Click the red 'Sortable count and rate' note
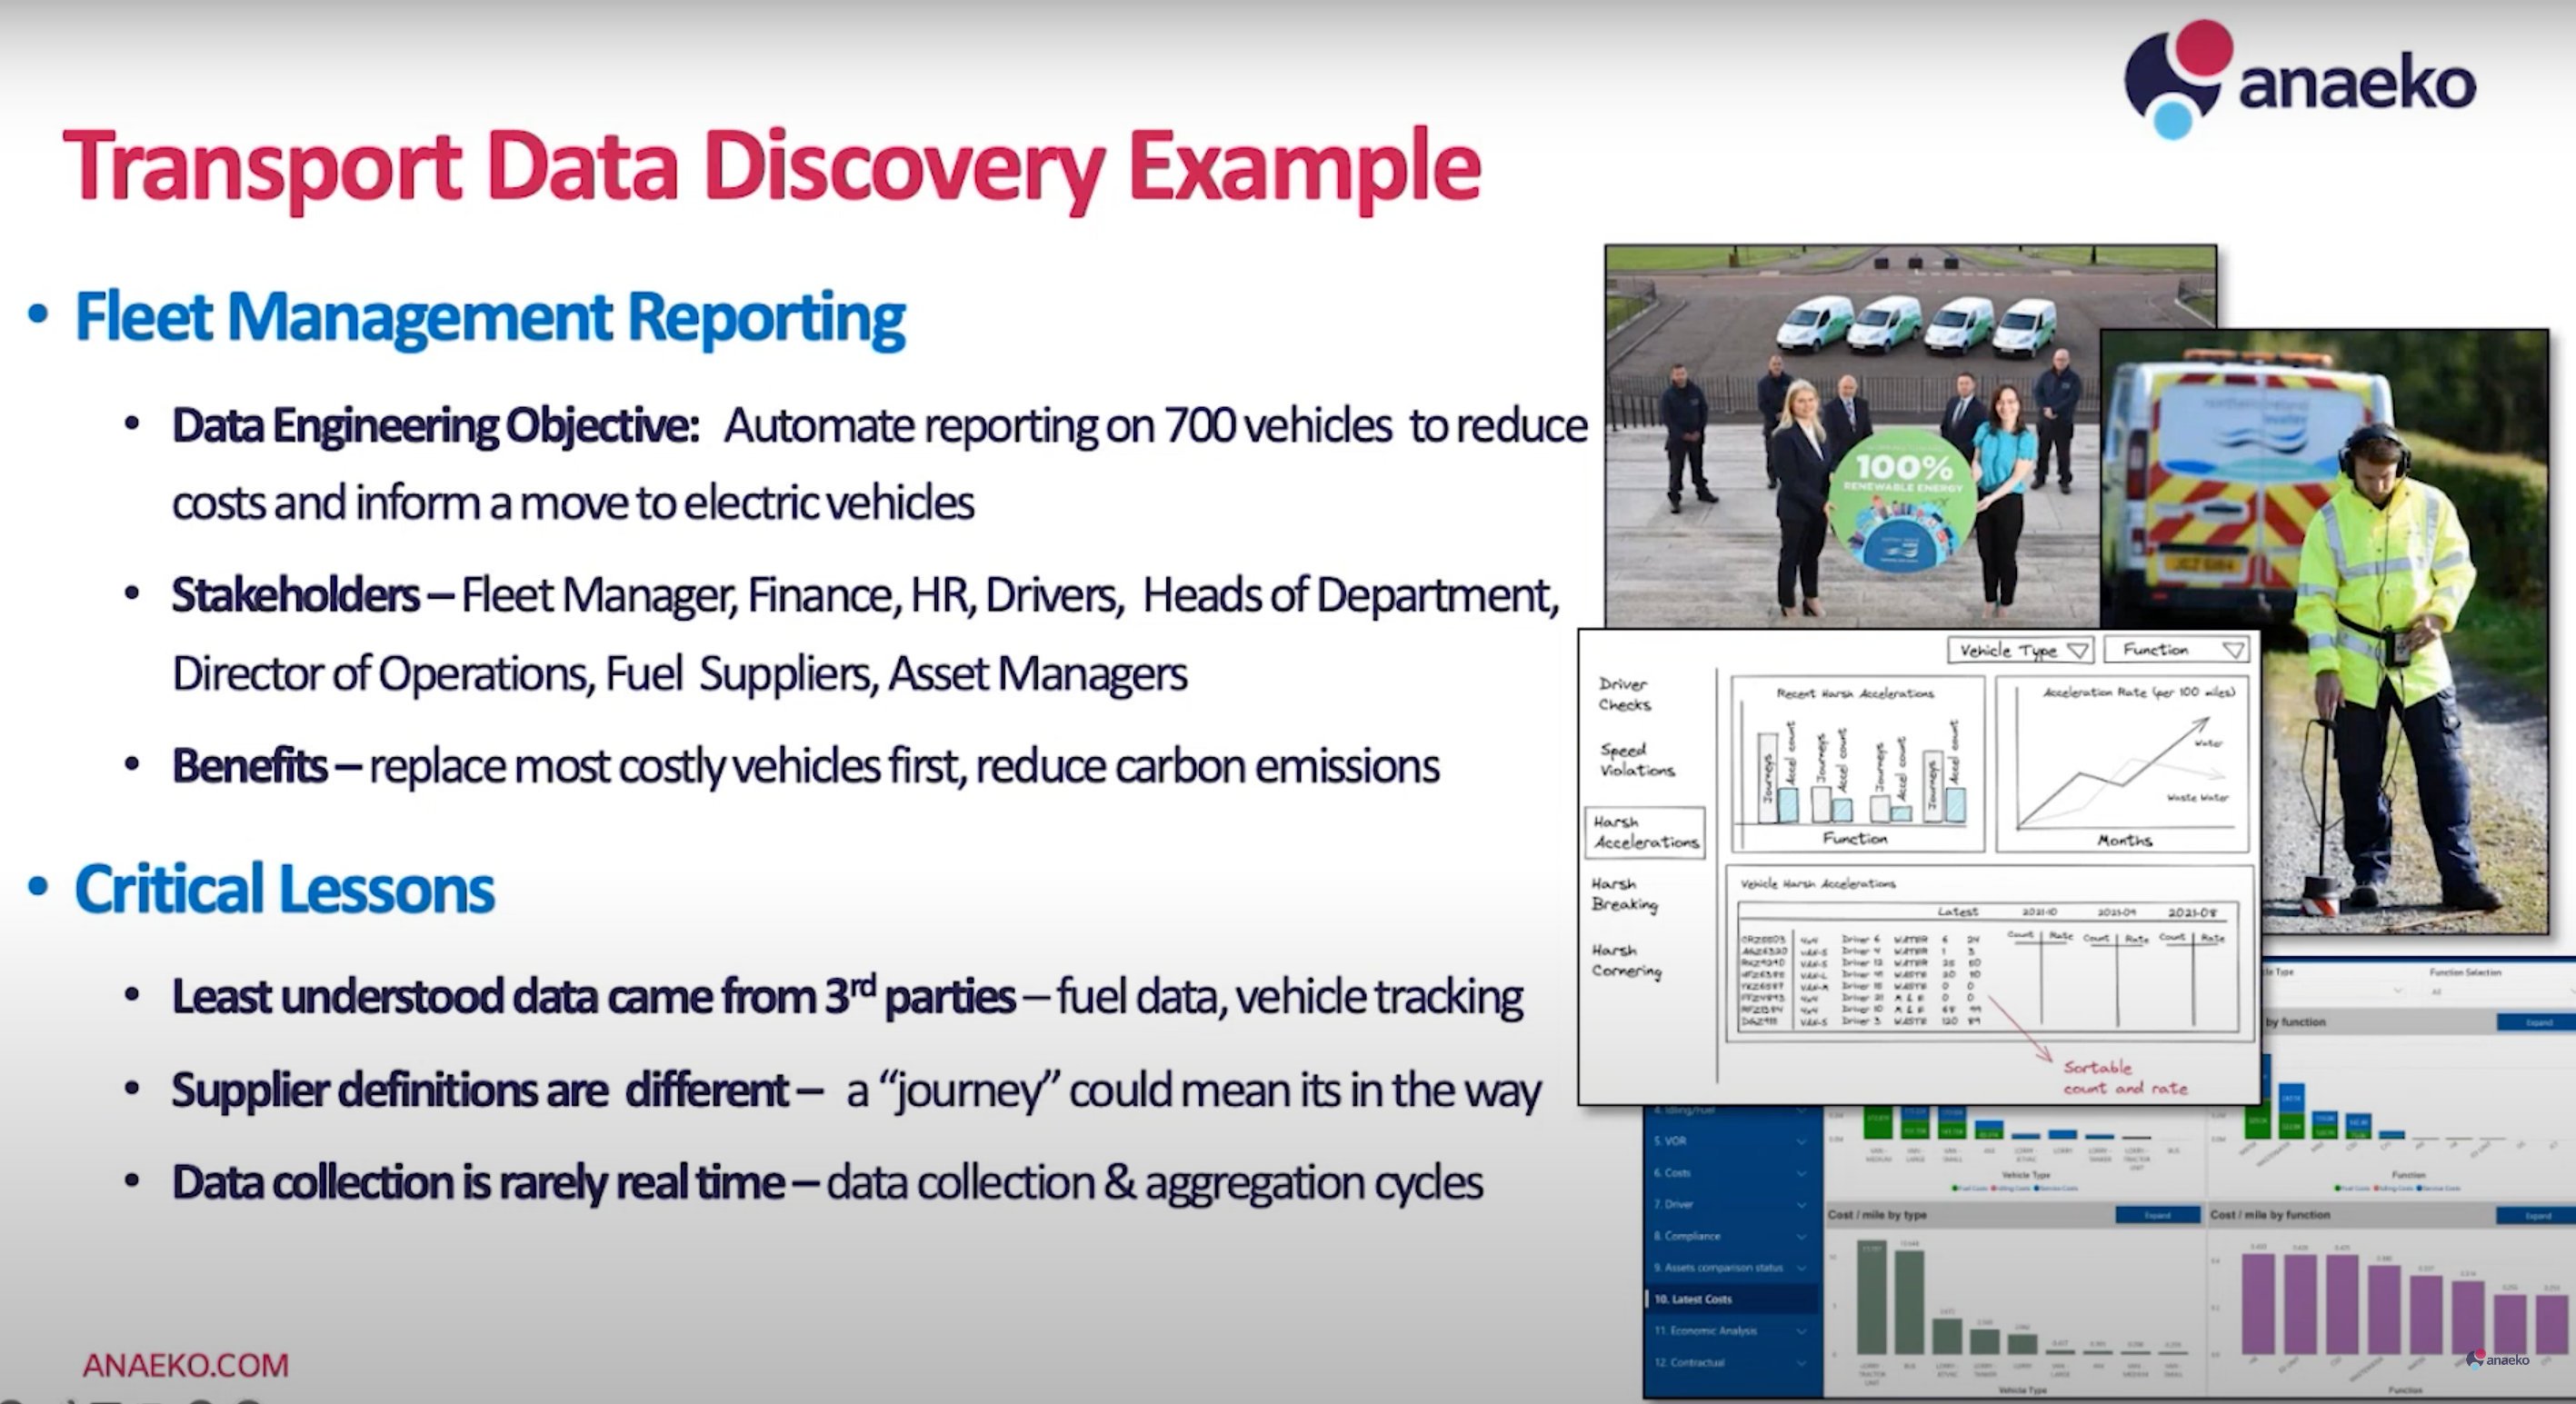 click(x=2125, y=1078)
